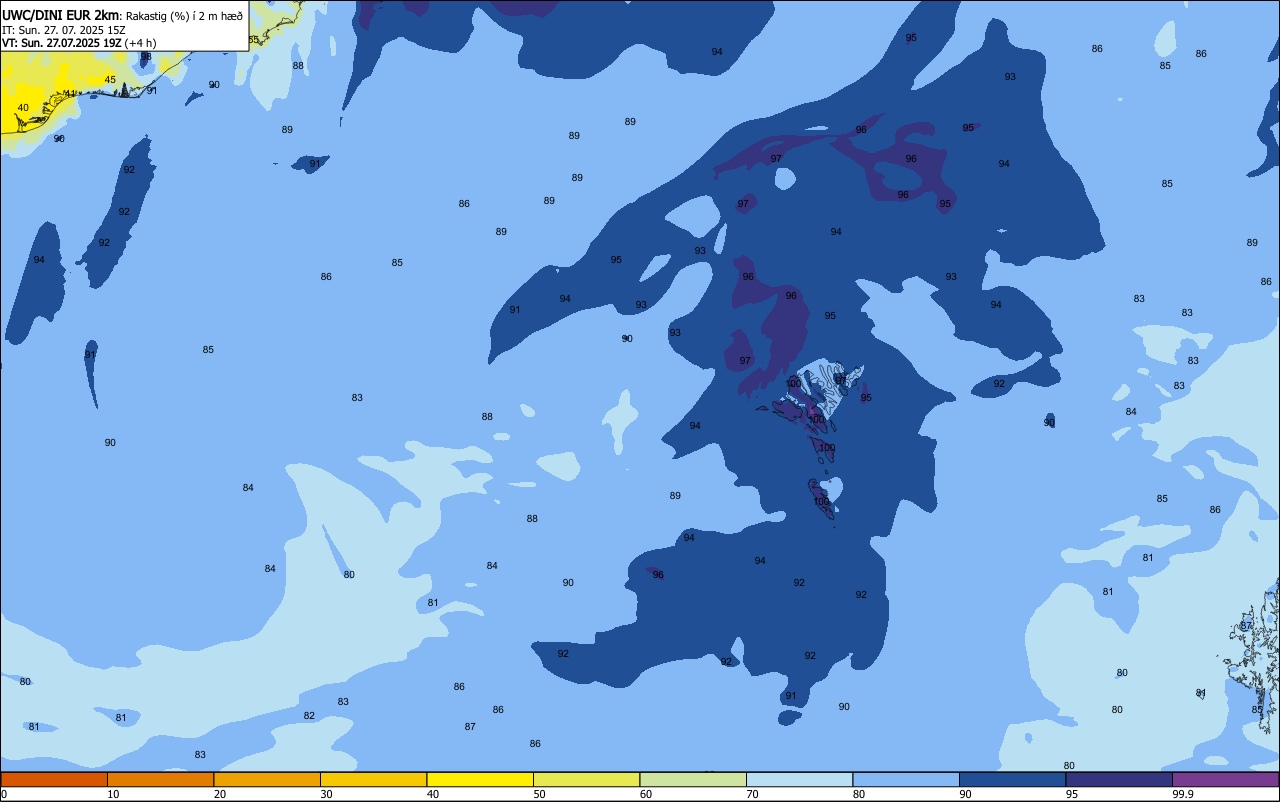Click the '60' legend tick label

pos(646,794)
